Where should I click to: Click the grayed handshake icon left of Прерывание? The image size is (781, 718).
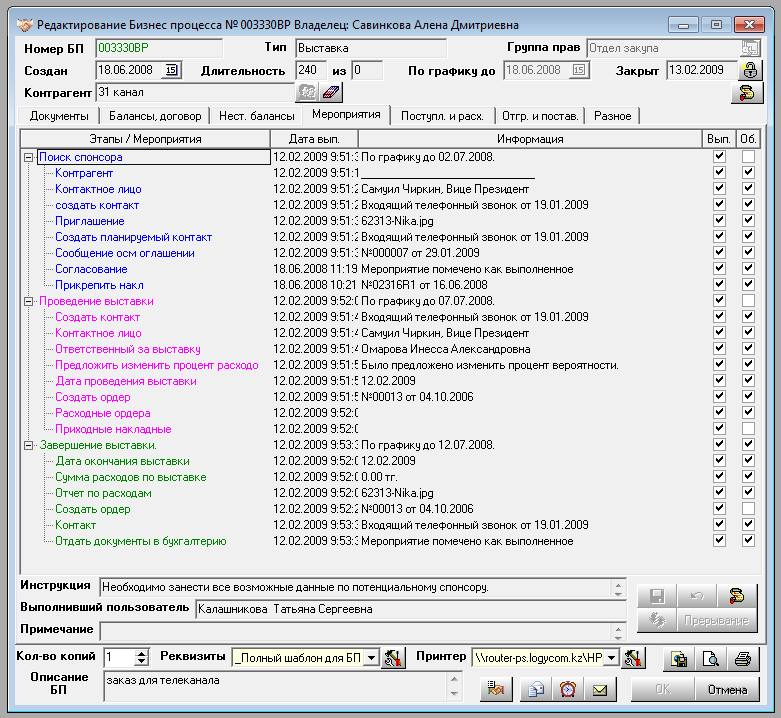656,620
